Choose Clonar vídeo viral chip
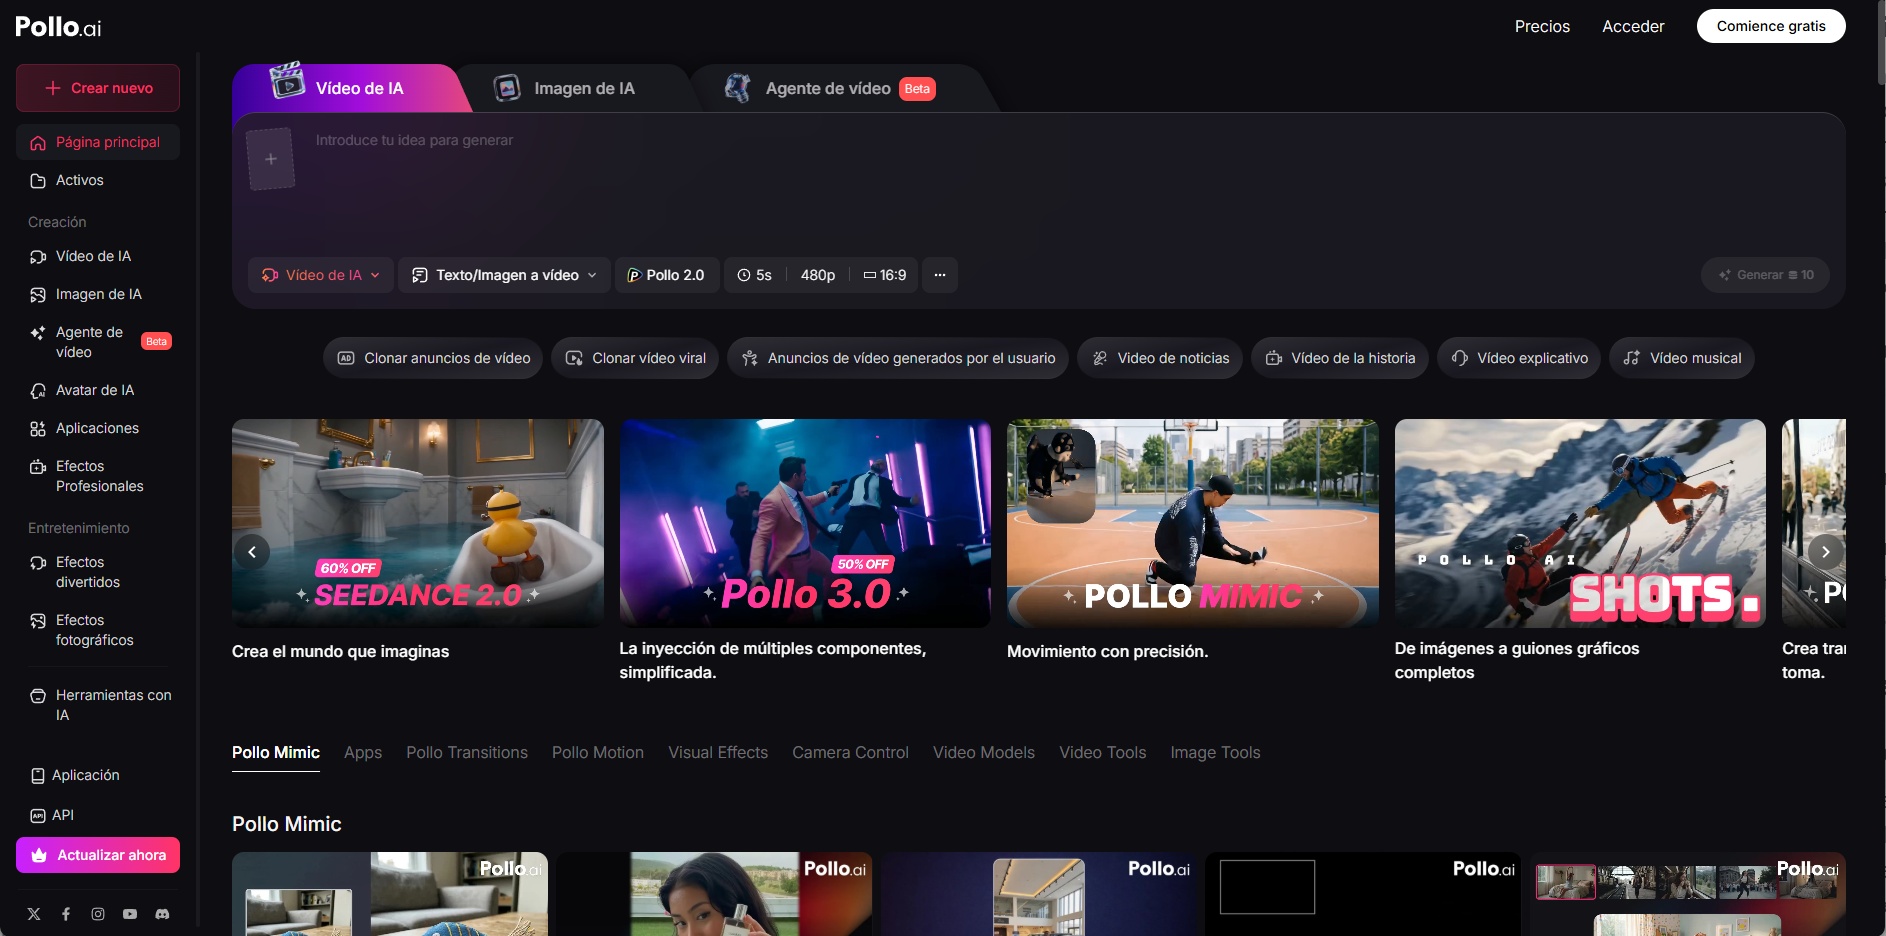The width and height of the screenshot is (1886, 936). 635,358
